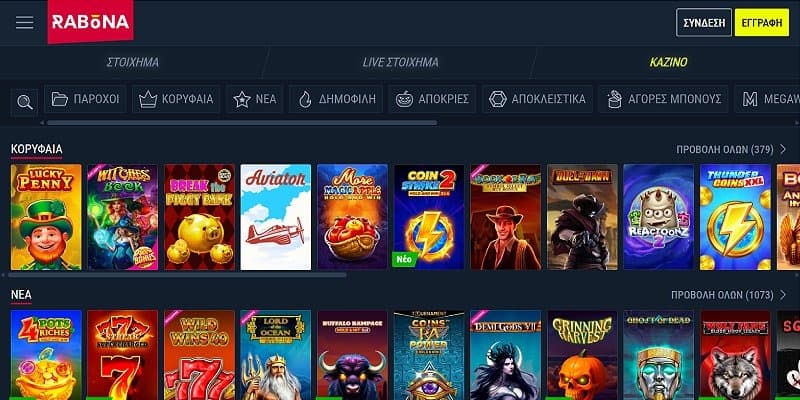This screenshot has width=800, height=400.
Task: Expand ΠΡΟΒΟΛΗ ΟΛΩΝ (1073) chevron
Action: [783, 295]
